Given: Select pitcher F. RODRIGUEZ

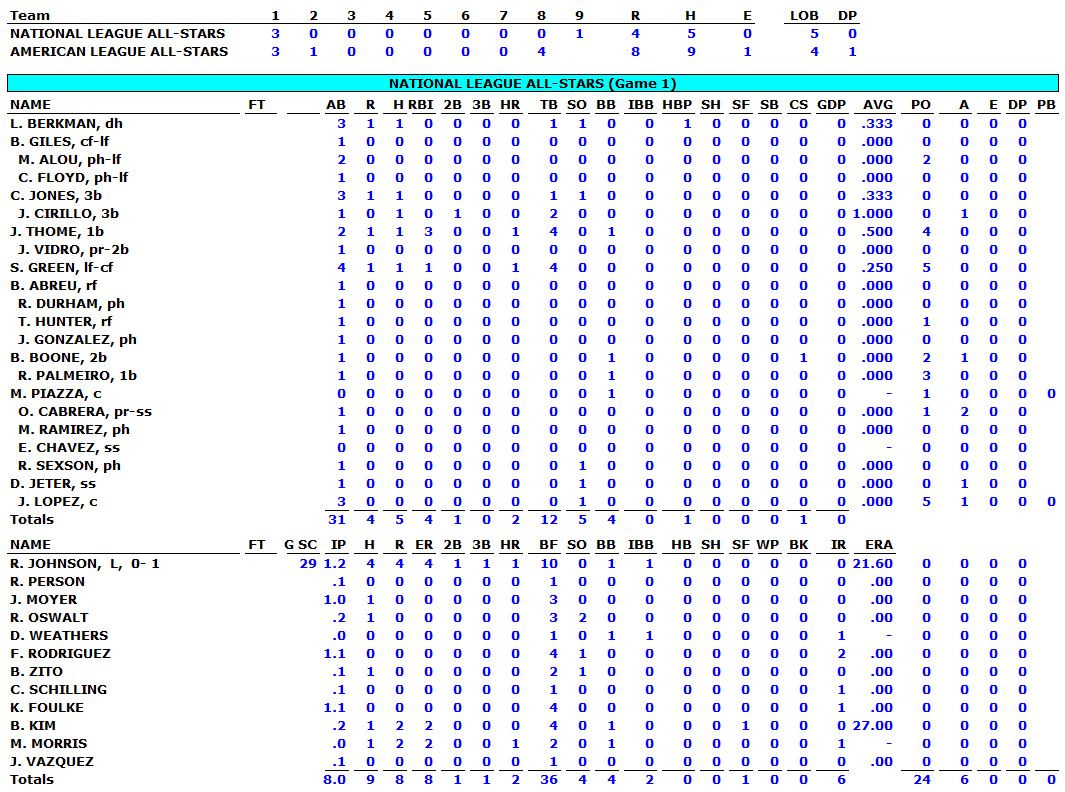Looking at the screenshot, I should click(x=60, y=653).
